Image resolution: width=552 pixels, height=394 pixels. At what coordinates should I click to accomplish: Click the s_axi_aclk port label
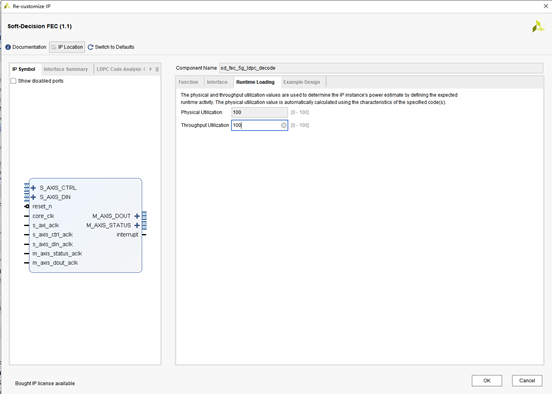[46, 225]
